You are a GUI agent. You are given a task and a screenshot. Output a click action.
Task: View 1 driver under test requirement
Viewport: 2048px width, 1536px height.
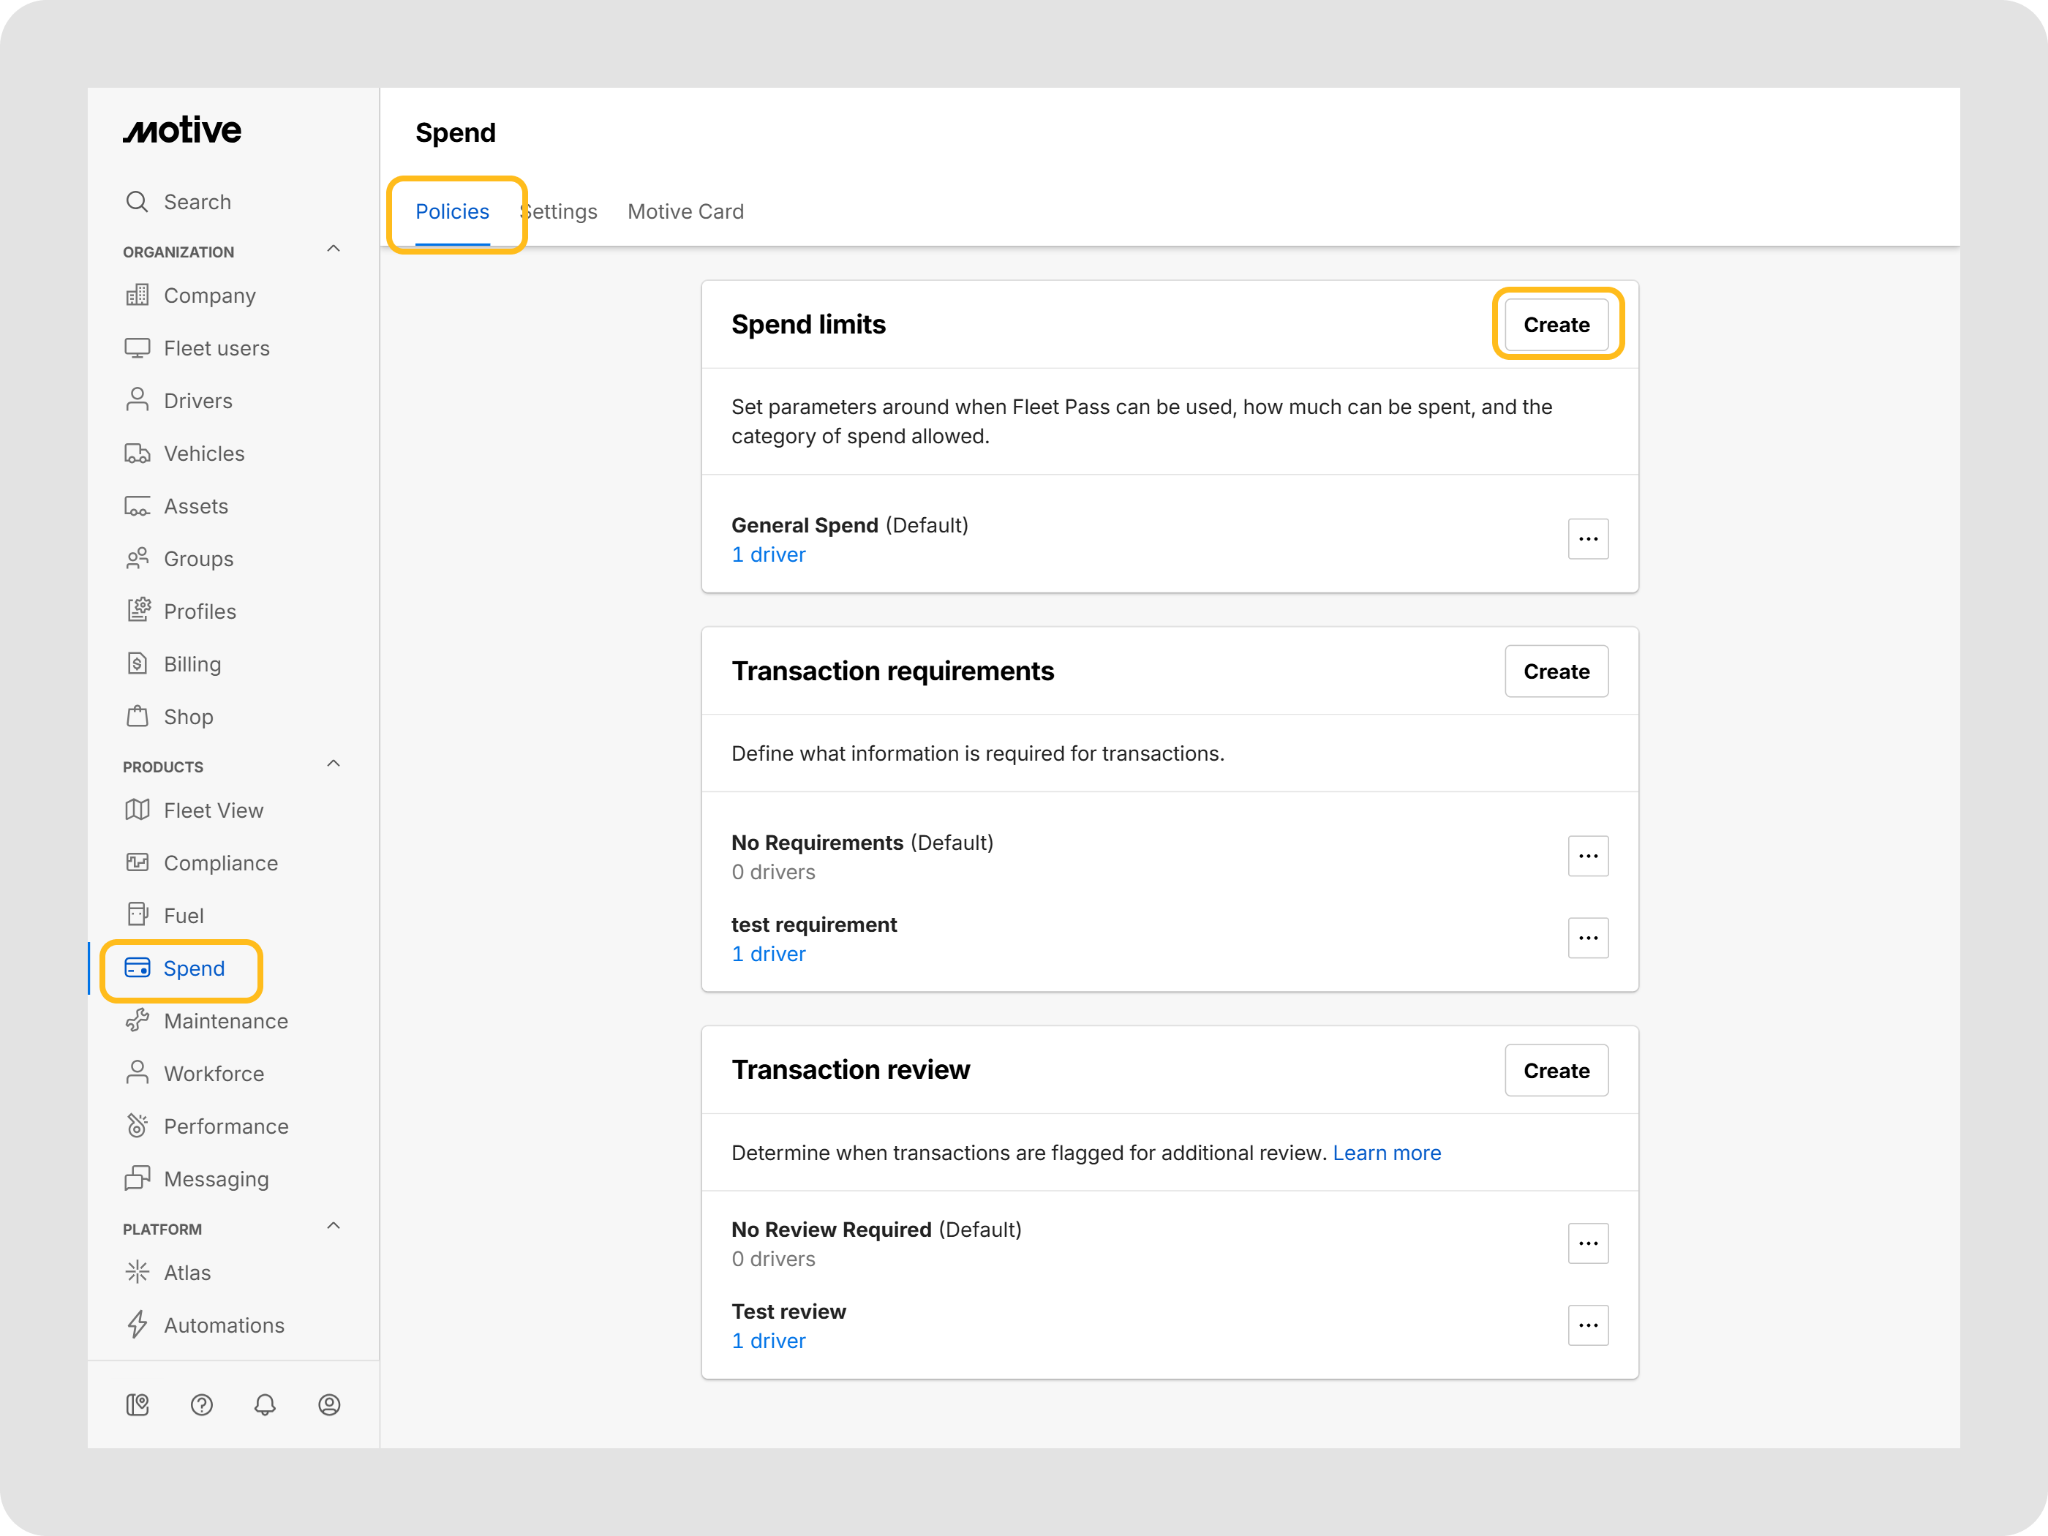coord(769,954)
